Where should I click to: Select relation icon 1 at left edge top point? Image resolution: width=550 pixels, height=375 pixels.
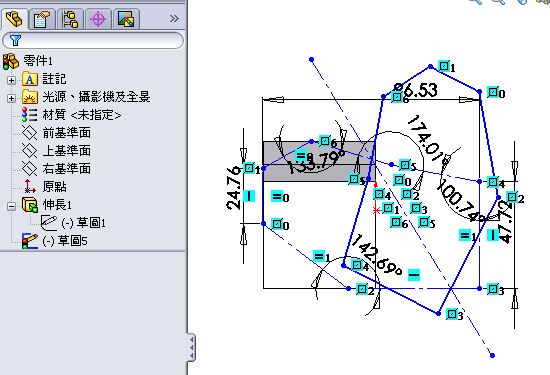coord(249,168)
